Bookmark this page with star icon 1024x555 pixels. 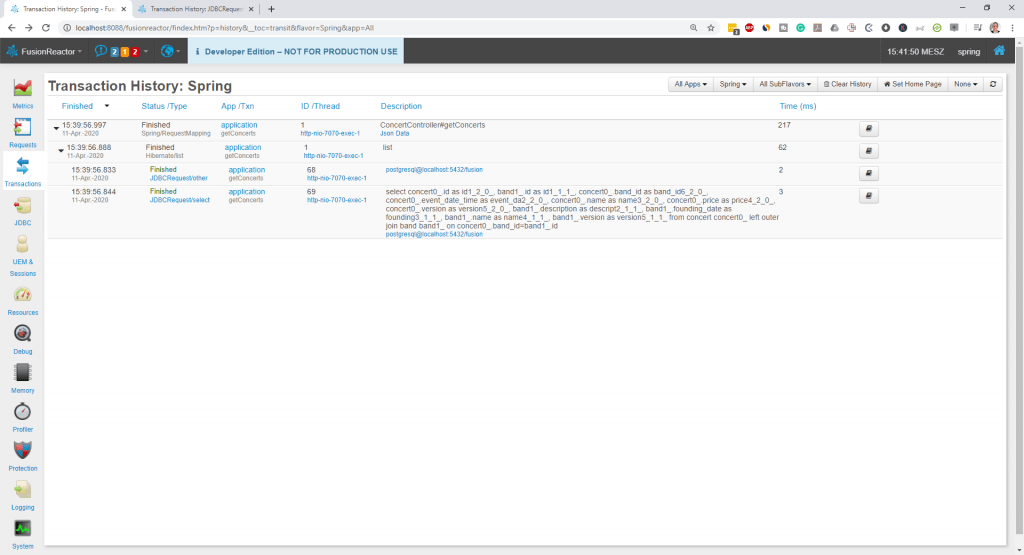pyautogui.click(x=711, y=27)
